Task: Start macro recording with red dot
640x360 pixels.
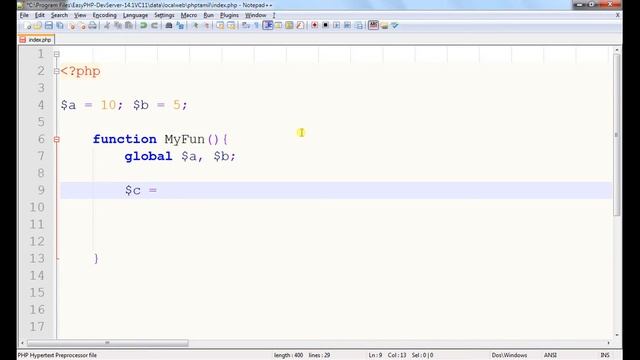Action: [x=314, y=25]
